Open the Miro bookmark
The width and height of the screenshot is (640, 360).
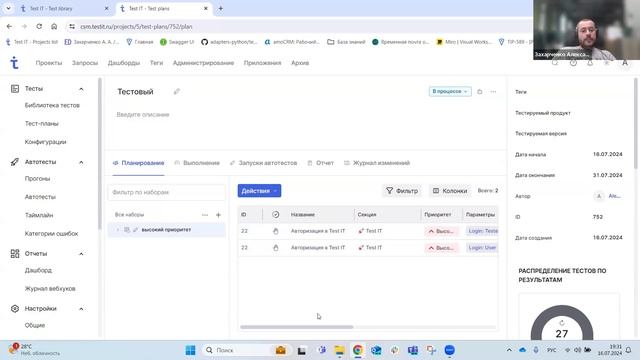[x=464, y=42]
